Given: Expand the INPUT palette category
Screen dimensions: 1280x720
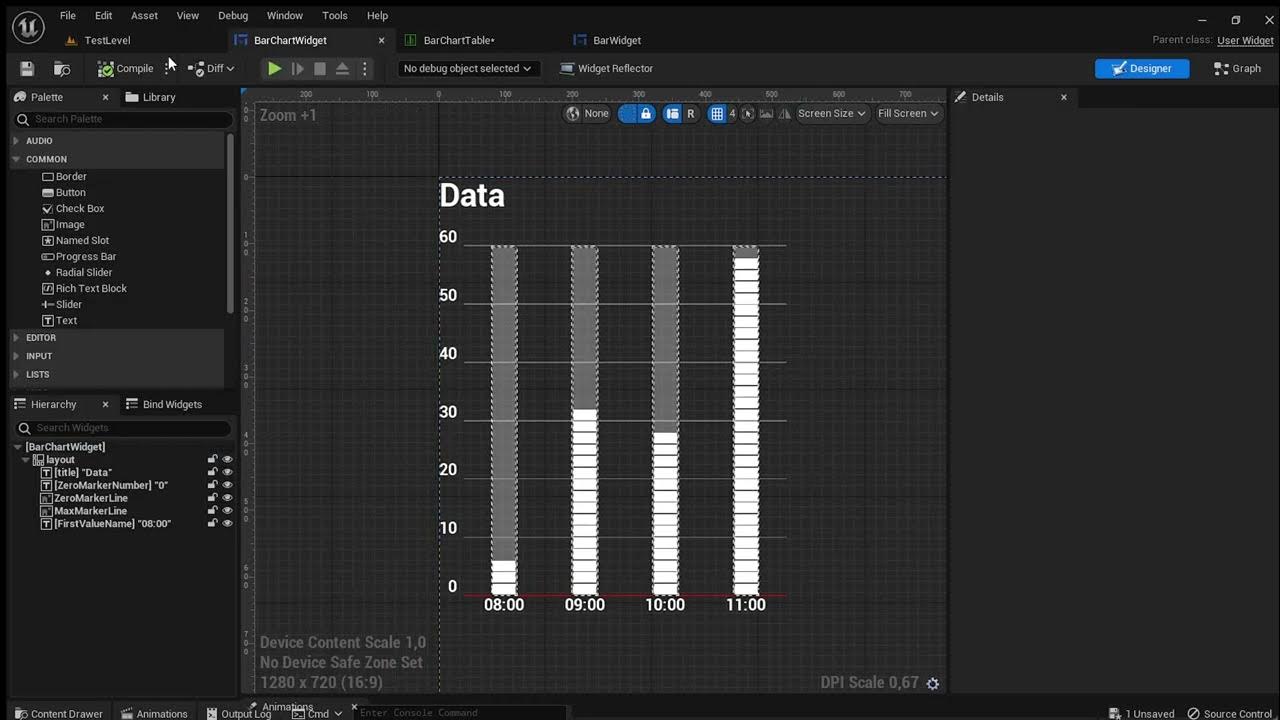Looking at the screenshot, I should [x=16, y=356].
